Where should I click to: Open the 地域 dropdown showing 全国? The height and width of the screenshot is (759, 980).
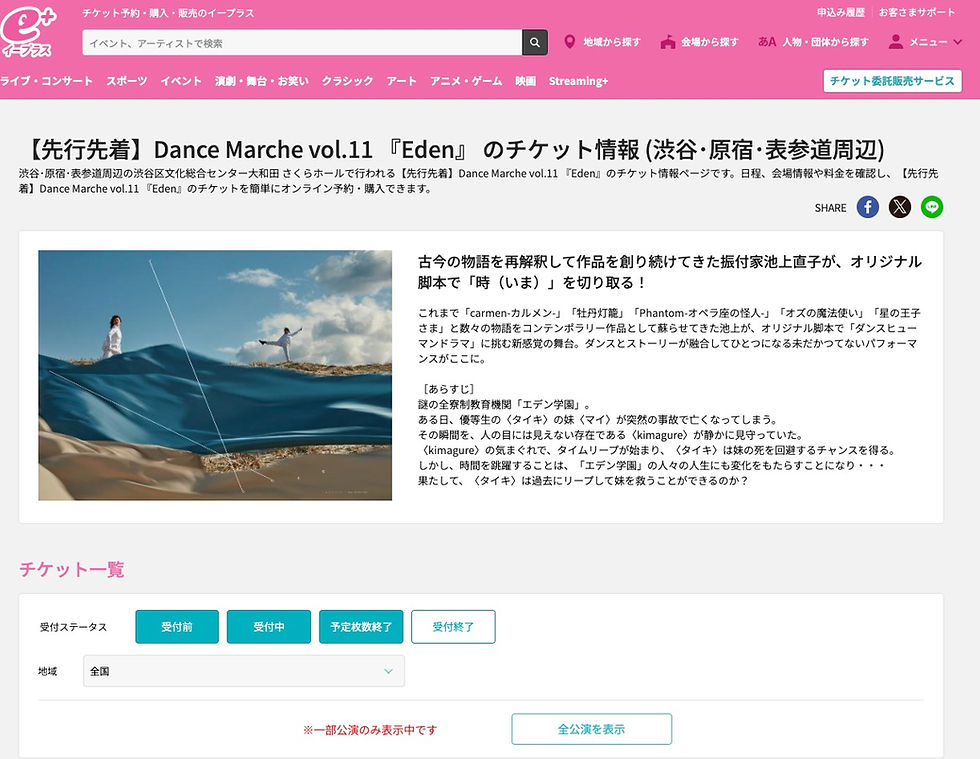tap(244, 671)
